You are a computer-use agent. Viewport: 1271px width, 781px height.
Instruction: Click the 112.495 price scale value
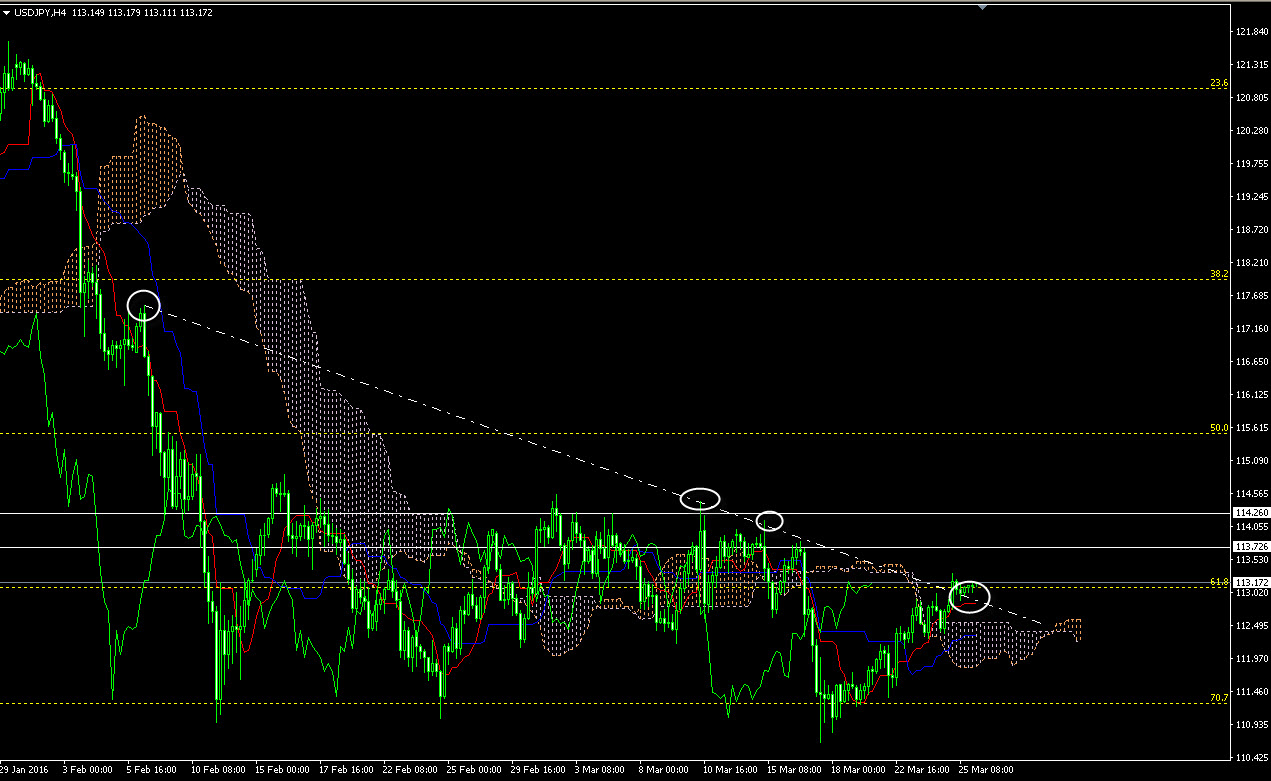tap(1252, 626)
